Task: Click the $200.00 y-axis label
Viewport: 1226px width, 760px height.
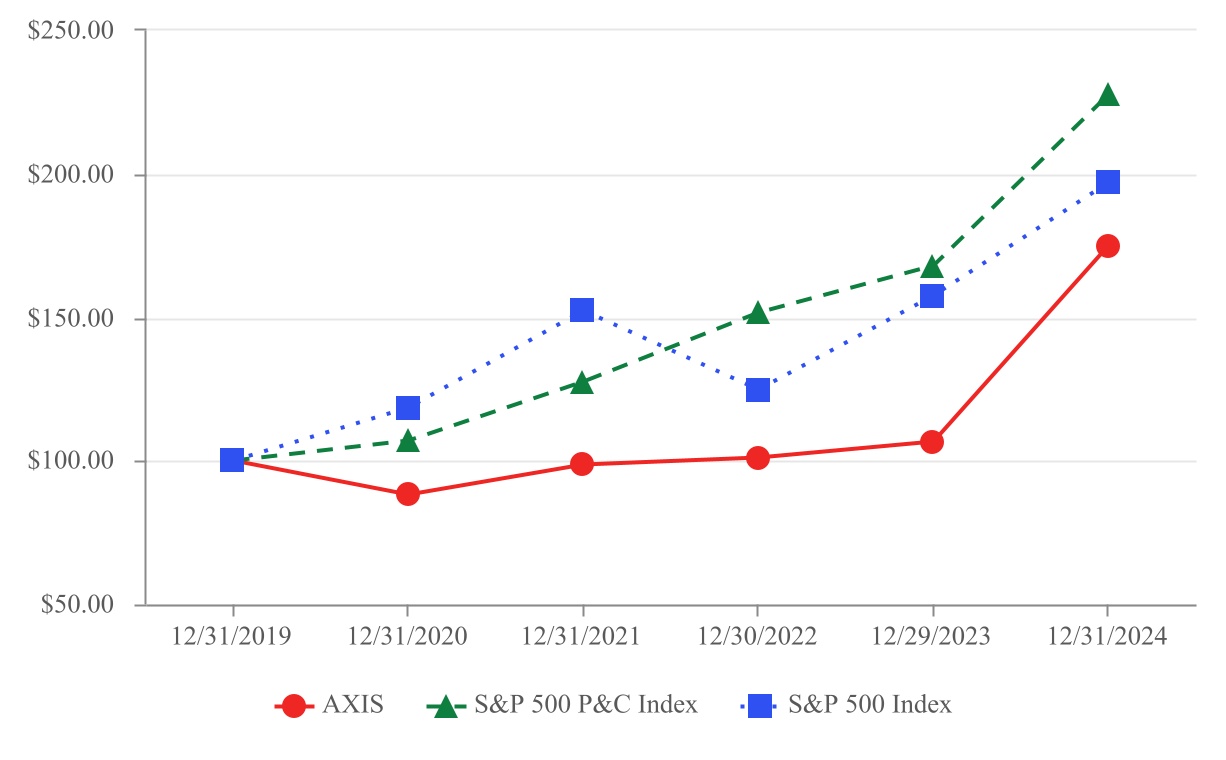Action: click(x=72, y=175)
